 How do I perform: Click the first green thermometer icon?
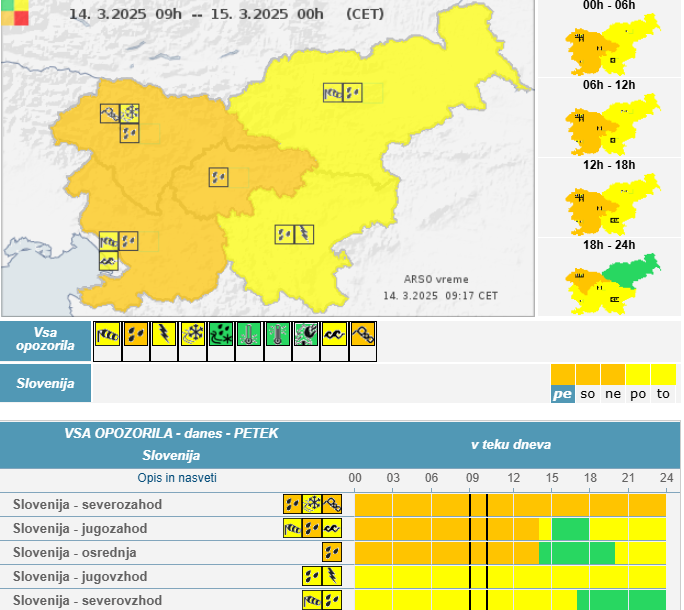(x=249, y=335)
